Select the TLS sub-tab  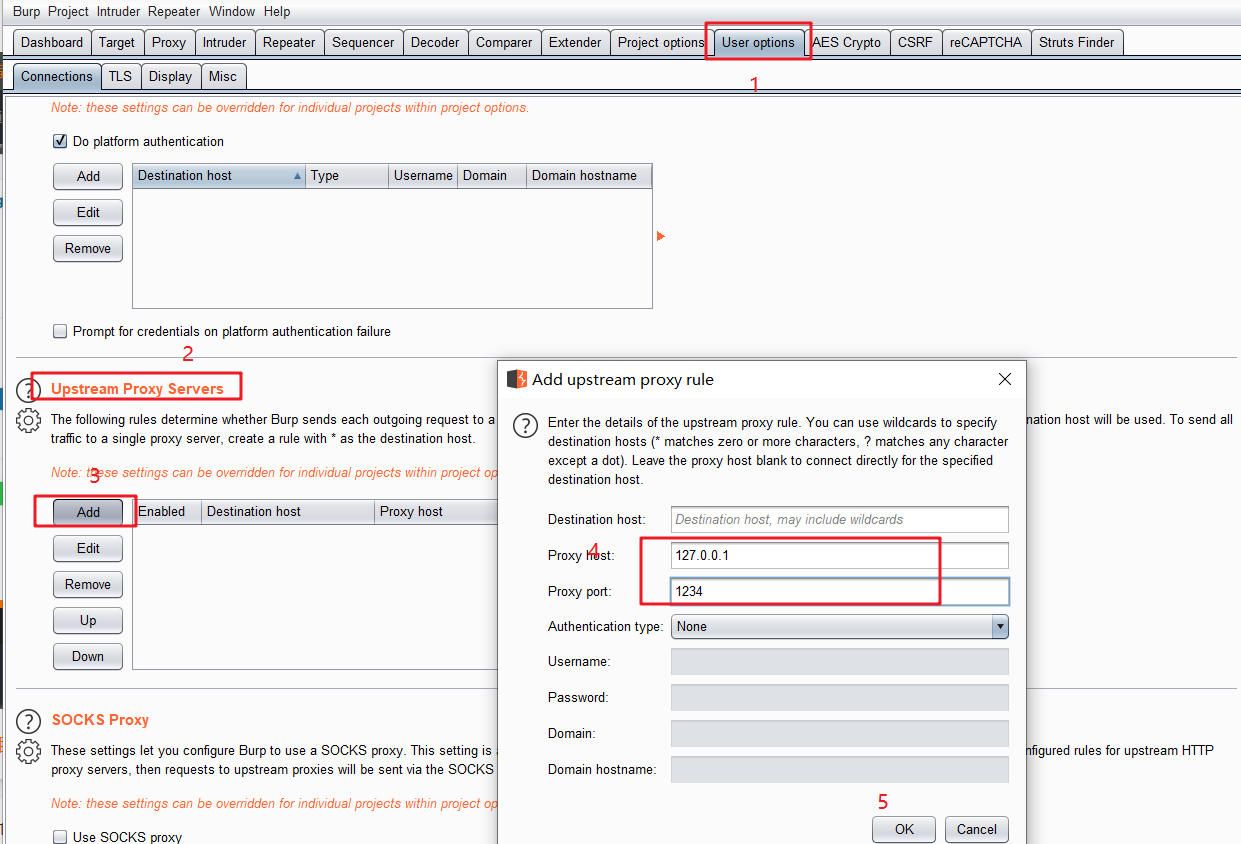click(120, 76)
